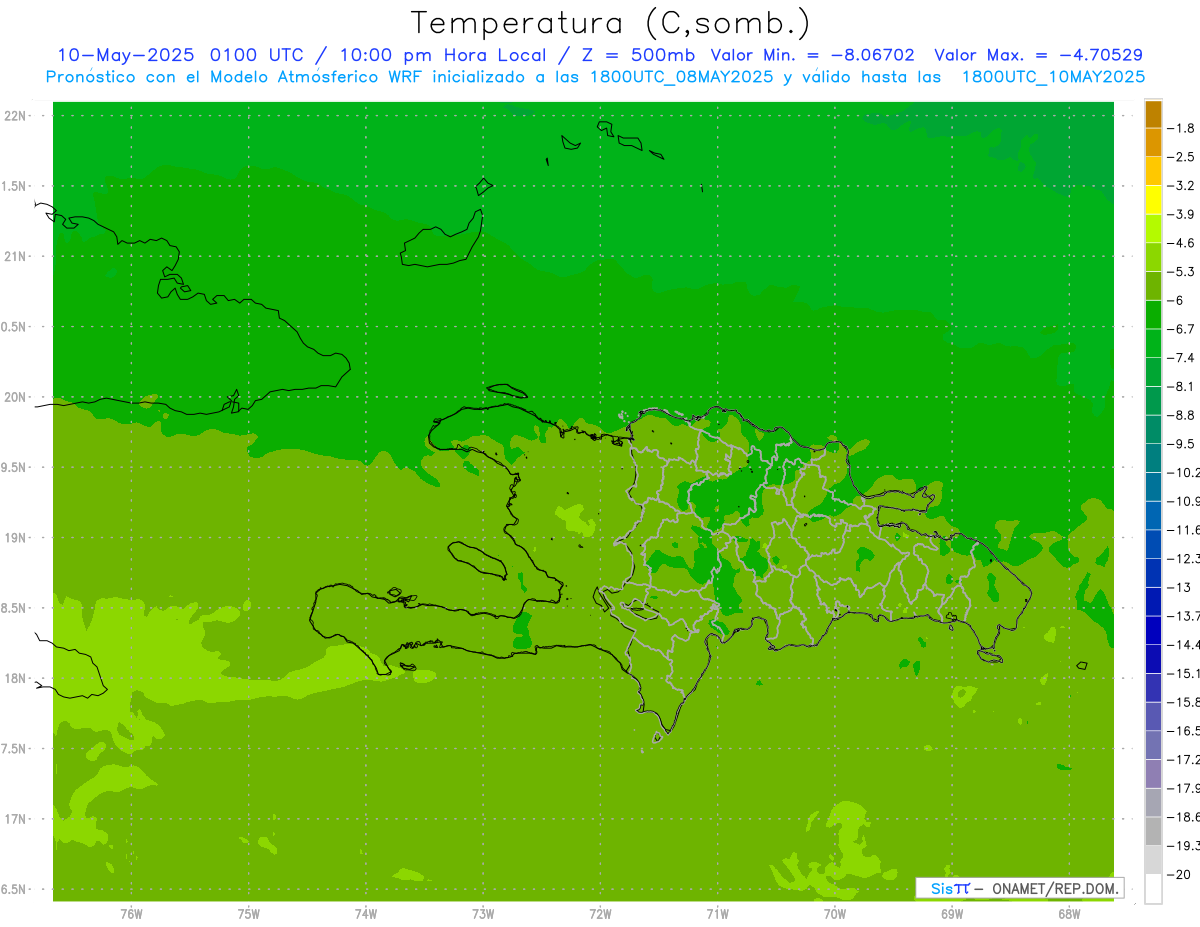Select 'Valor Max. = -4.70529' text
Viewport: 1200px width, 927px height.
tap(1038, 55)
